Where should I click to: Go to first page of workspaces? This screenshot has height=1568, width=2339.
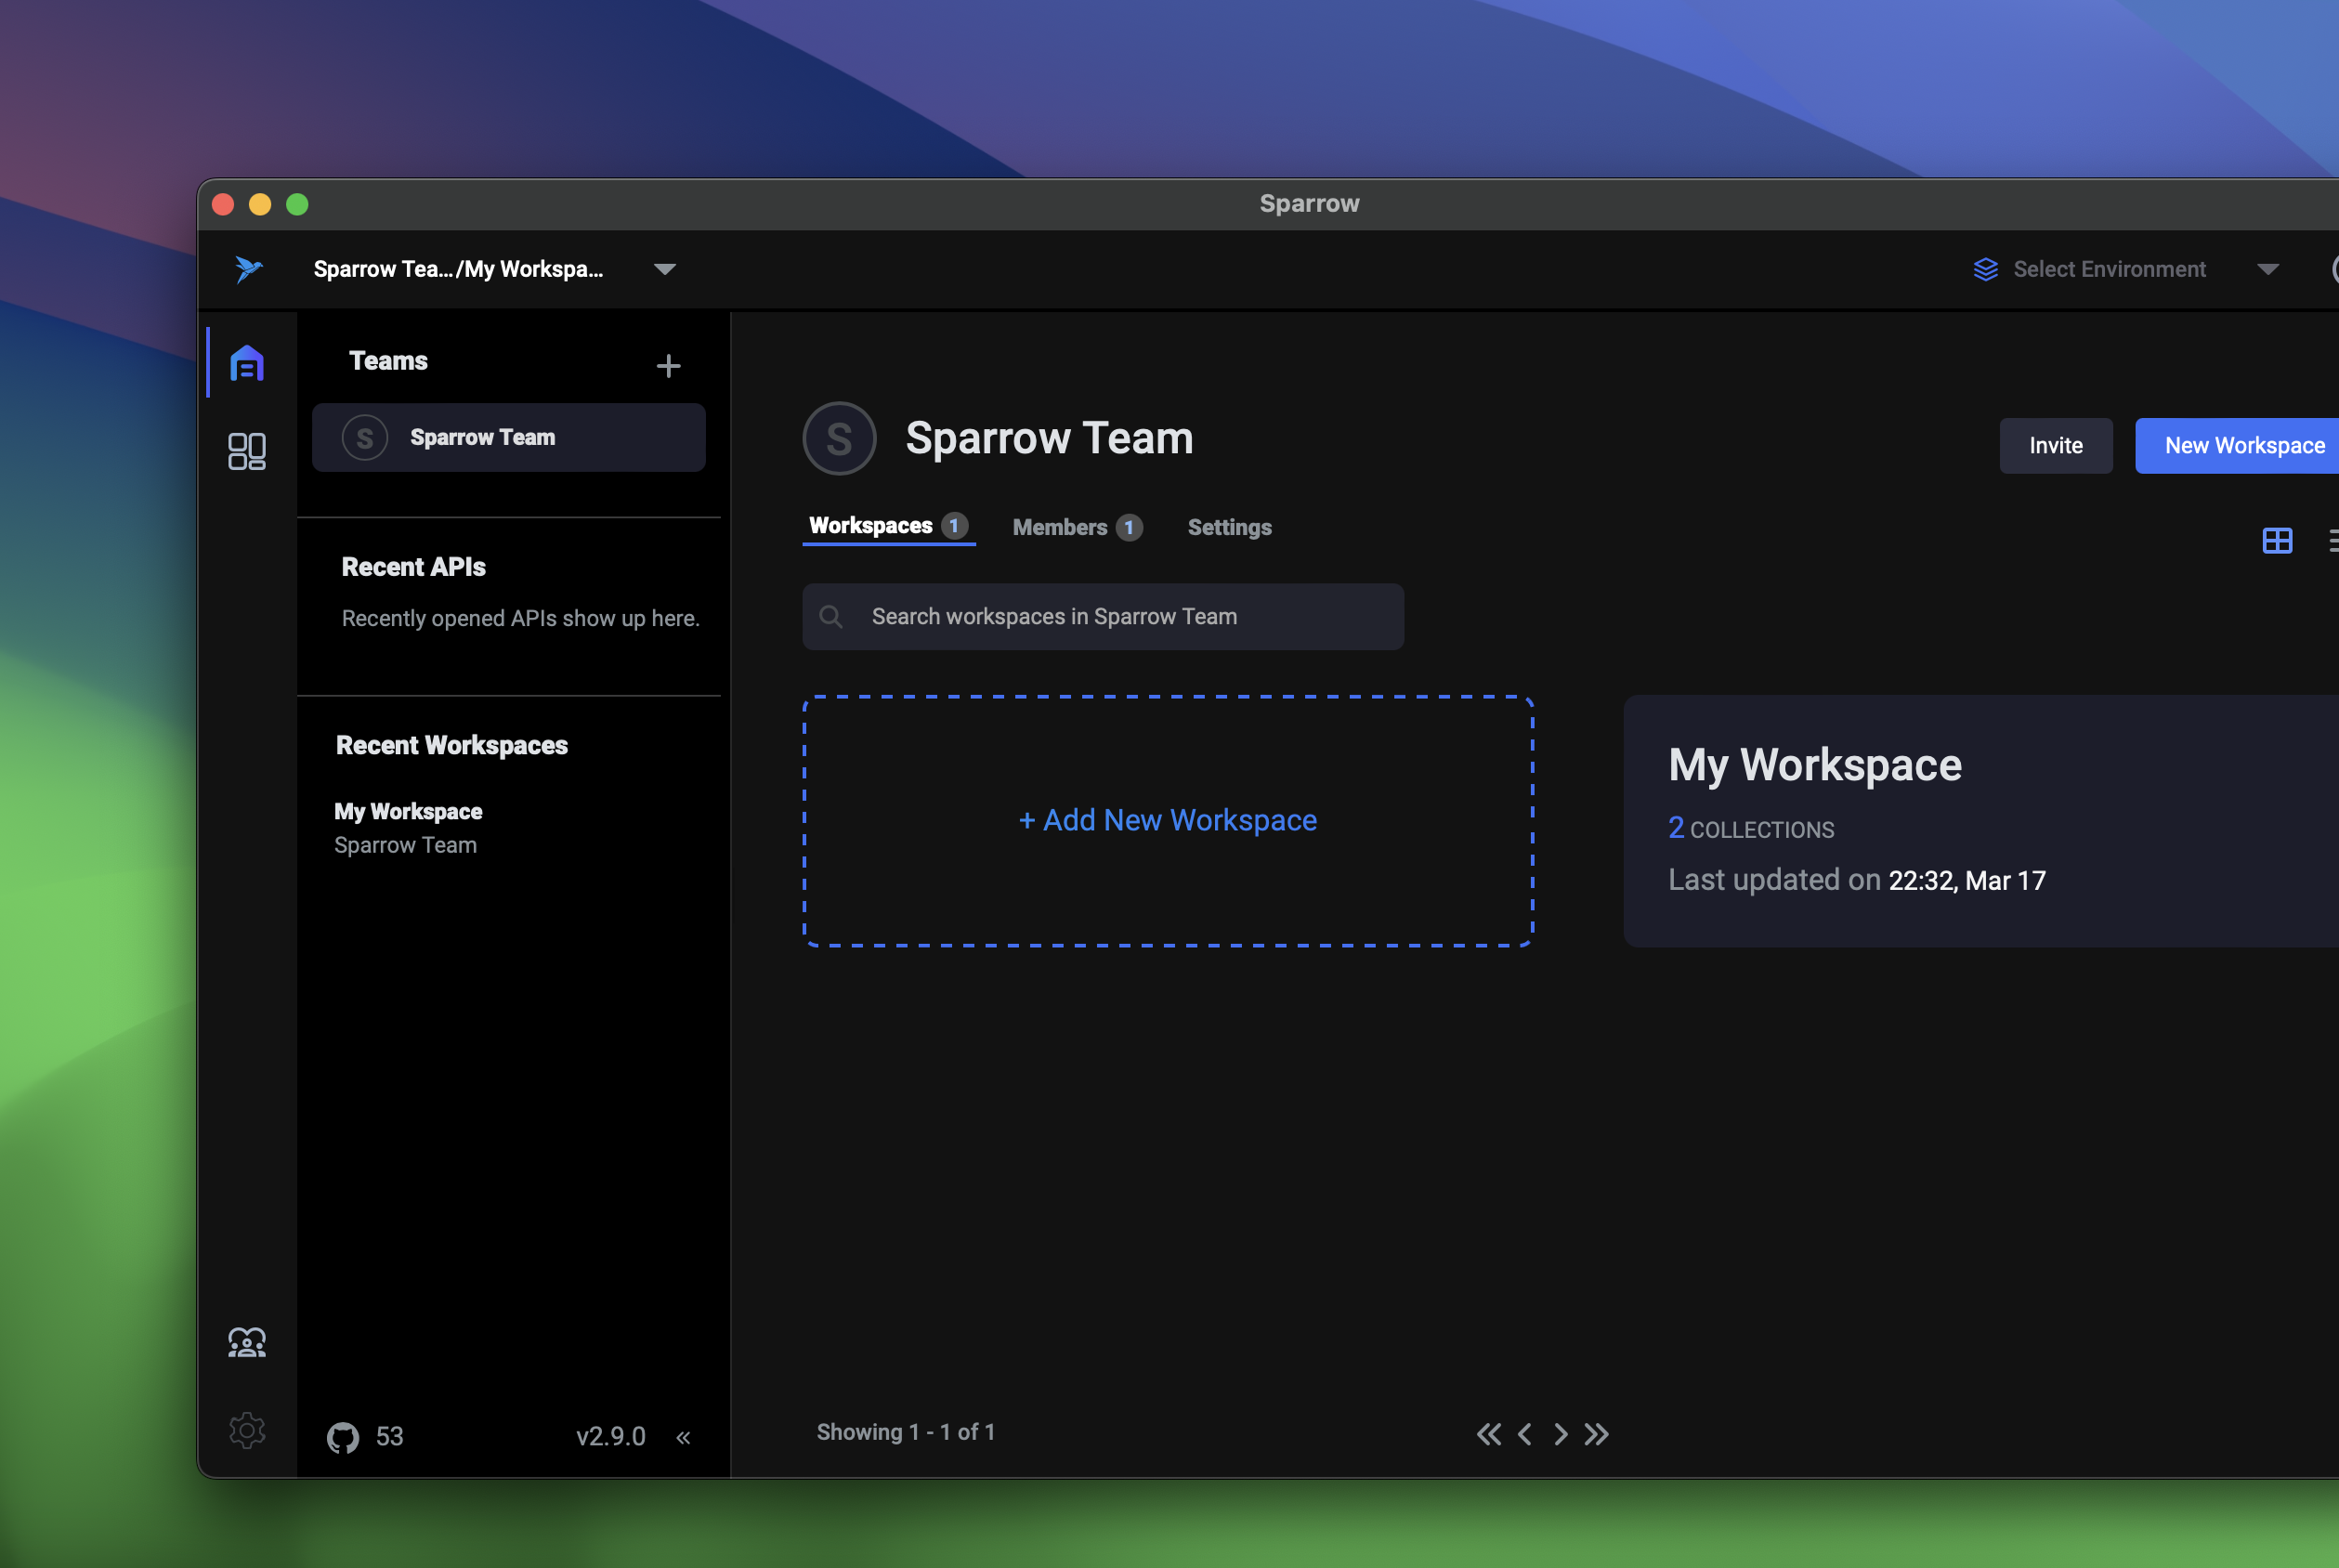pyautogui.click(x=1489, y=1434)
